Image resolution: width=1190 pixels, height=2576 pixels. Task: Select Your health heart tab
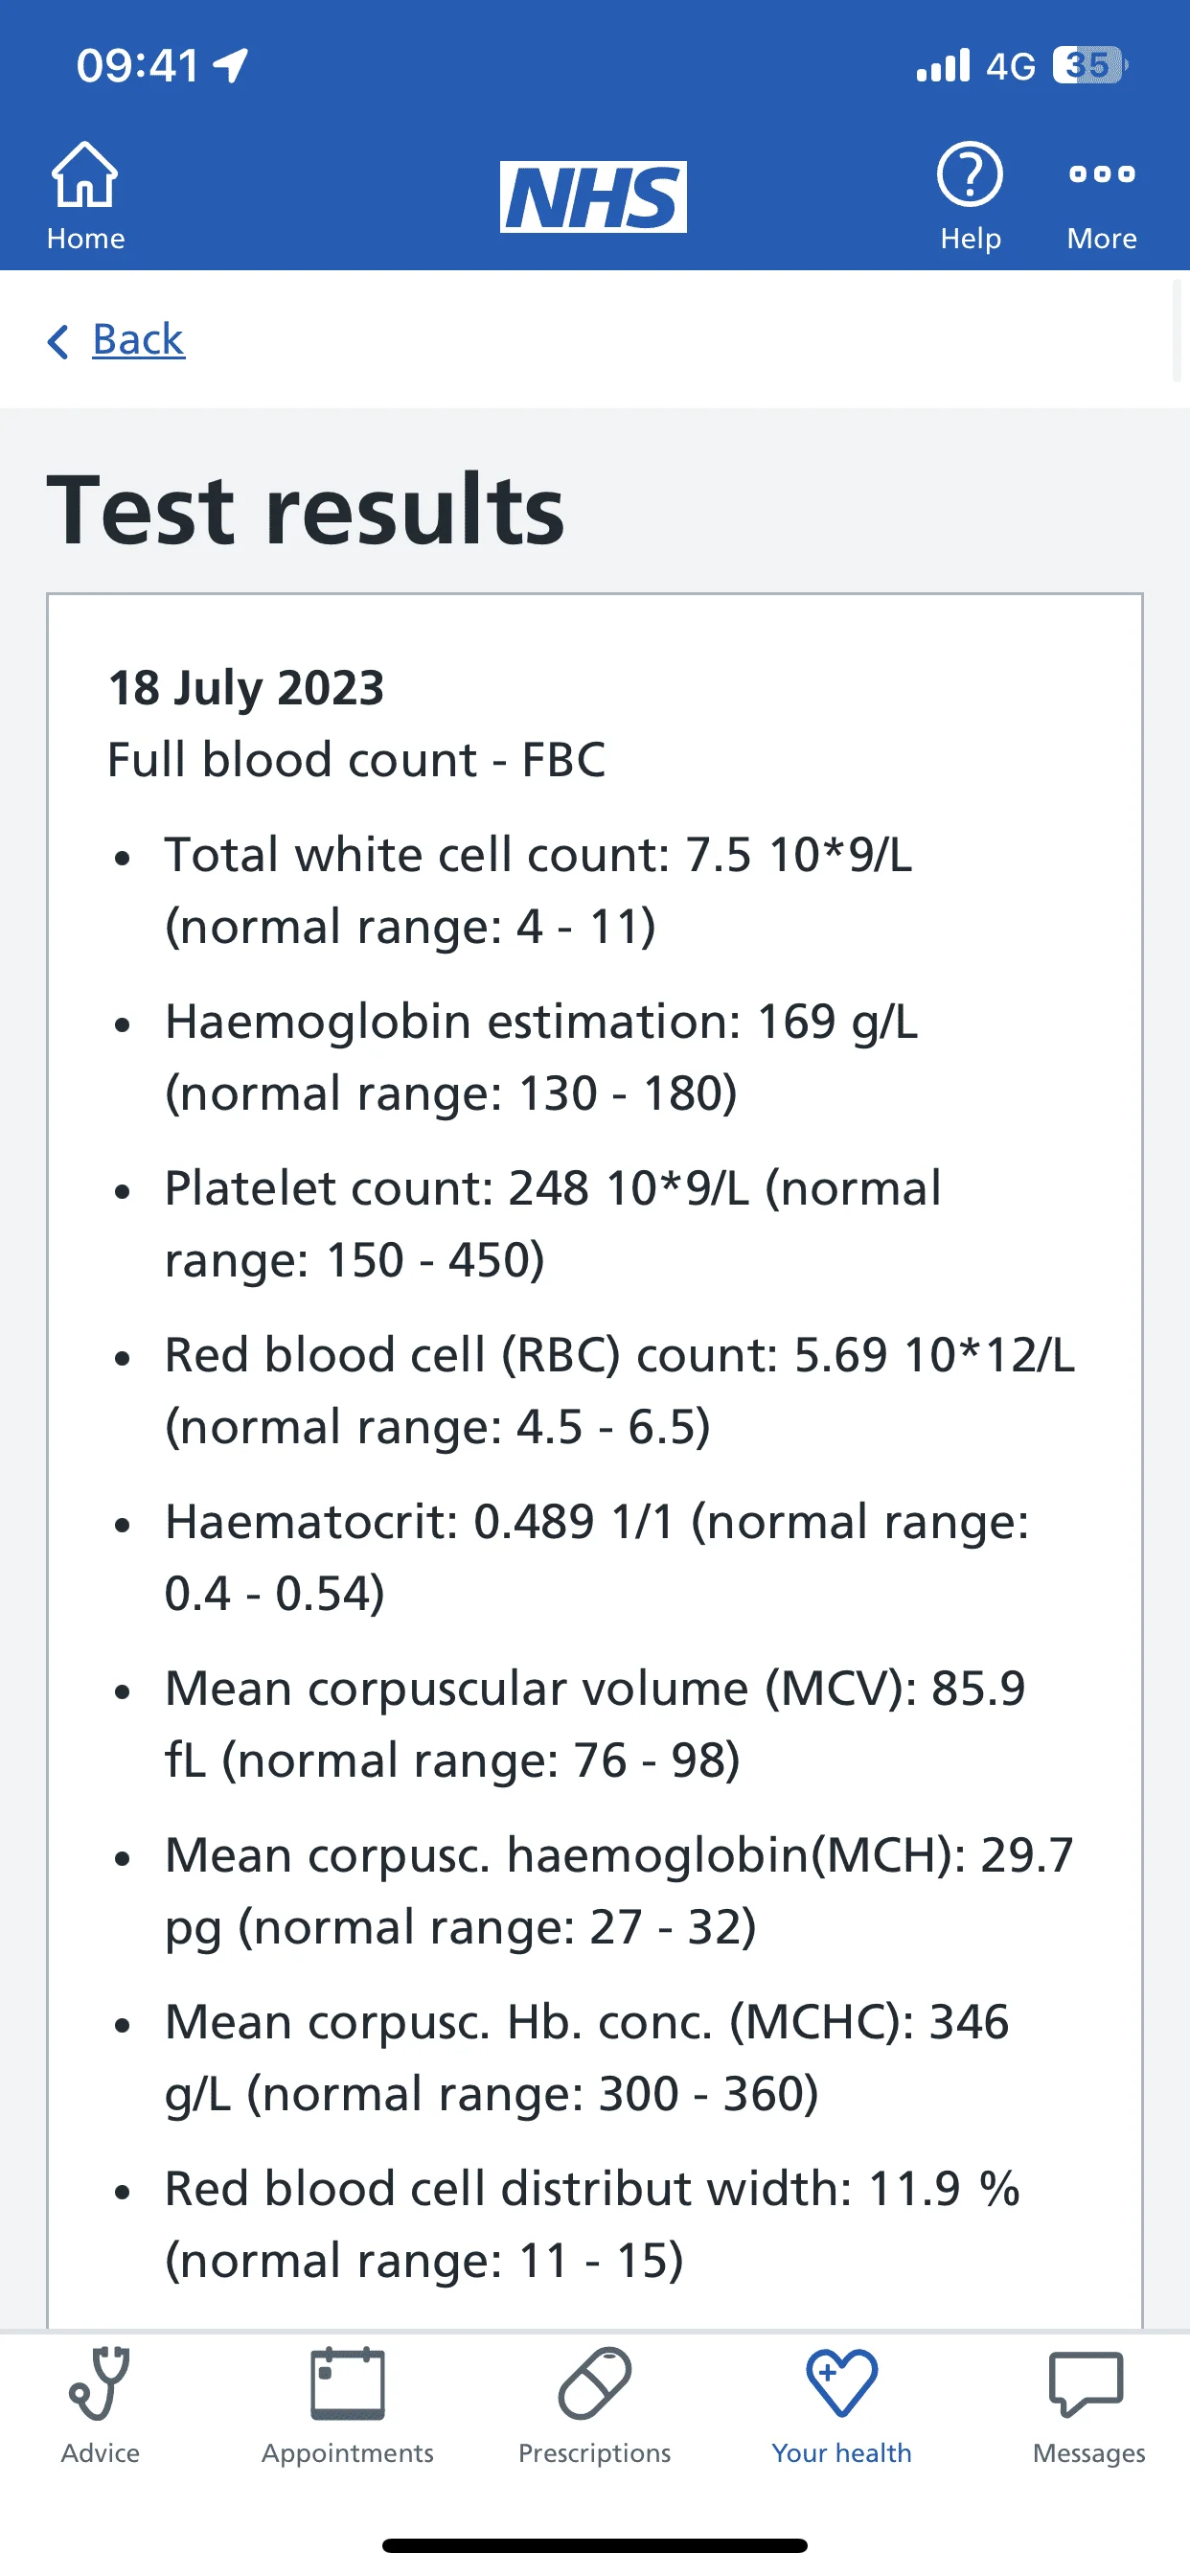(x=841, y=2384)
